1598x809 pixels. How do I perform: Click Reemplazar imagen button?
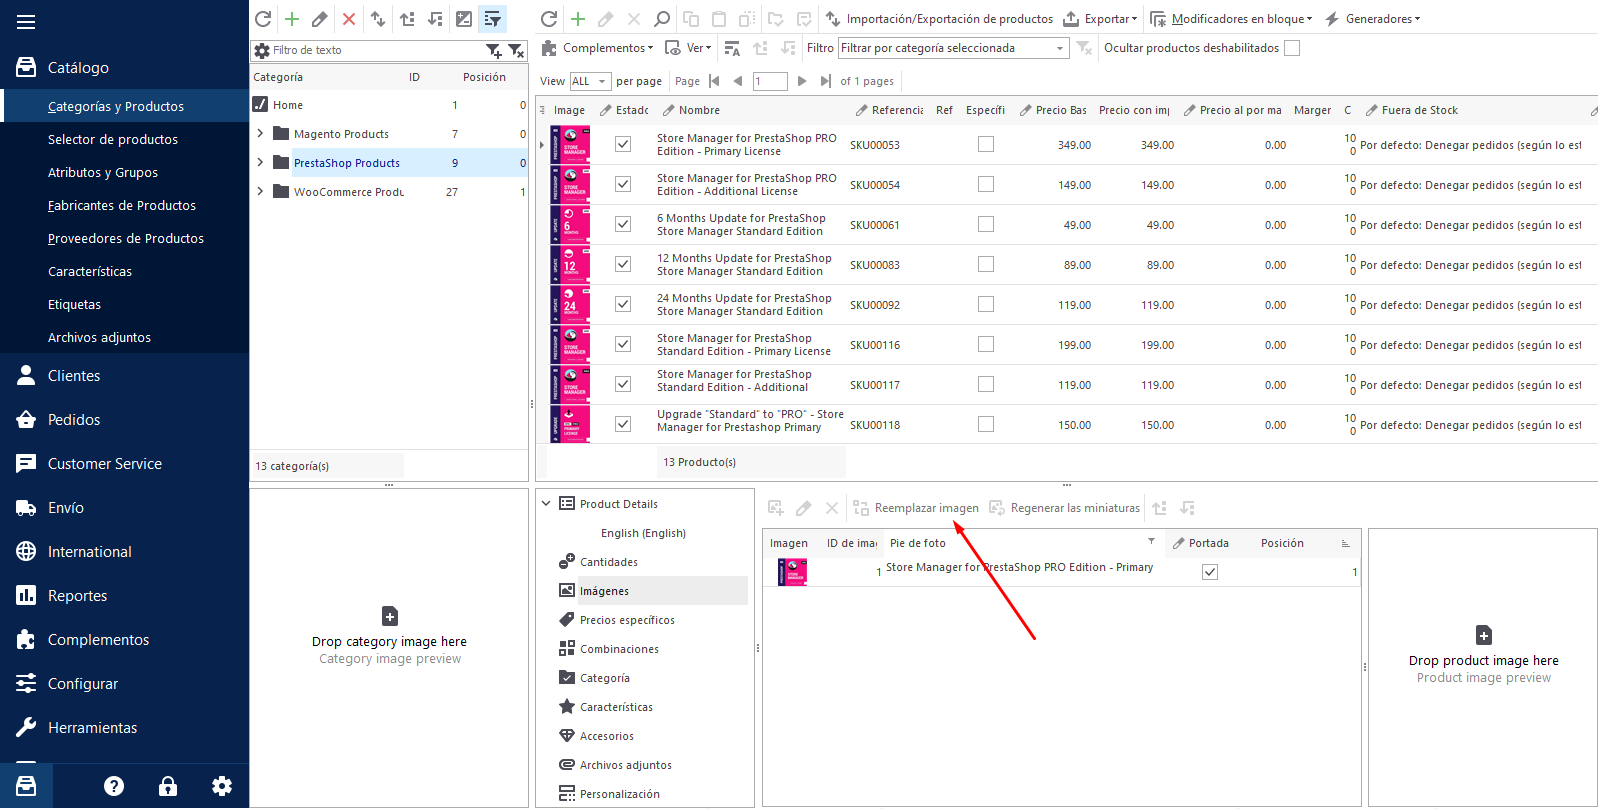coord(916,508)
